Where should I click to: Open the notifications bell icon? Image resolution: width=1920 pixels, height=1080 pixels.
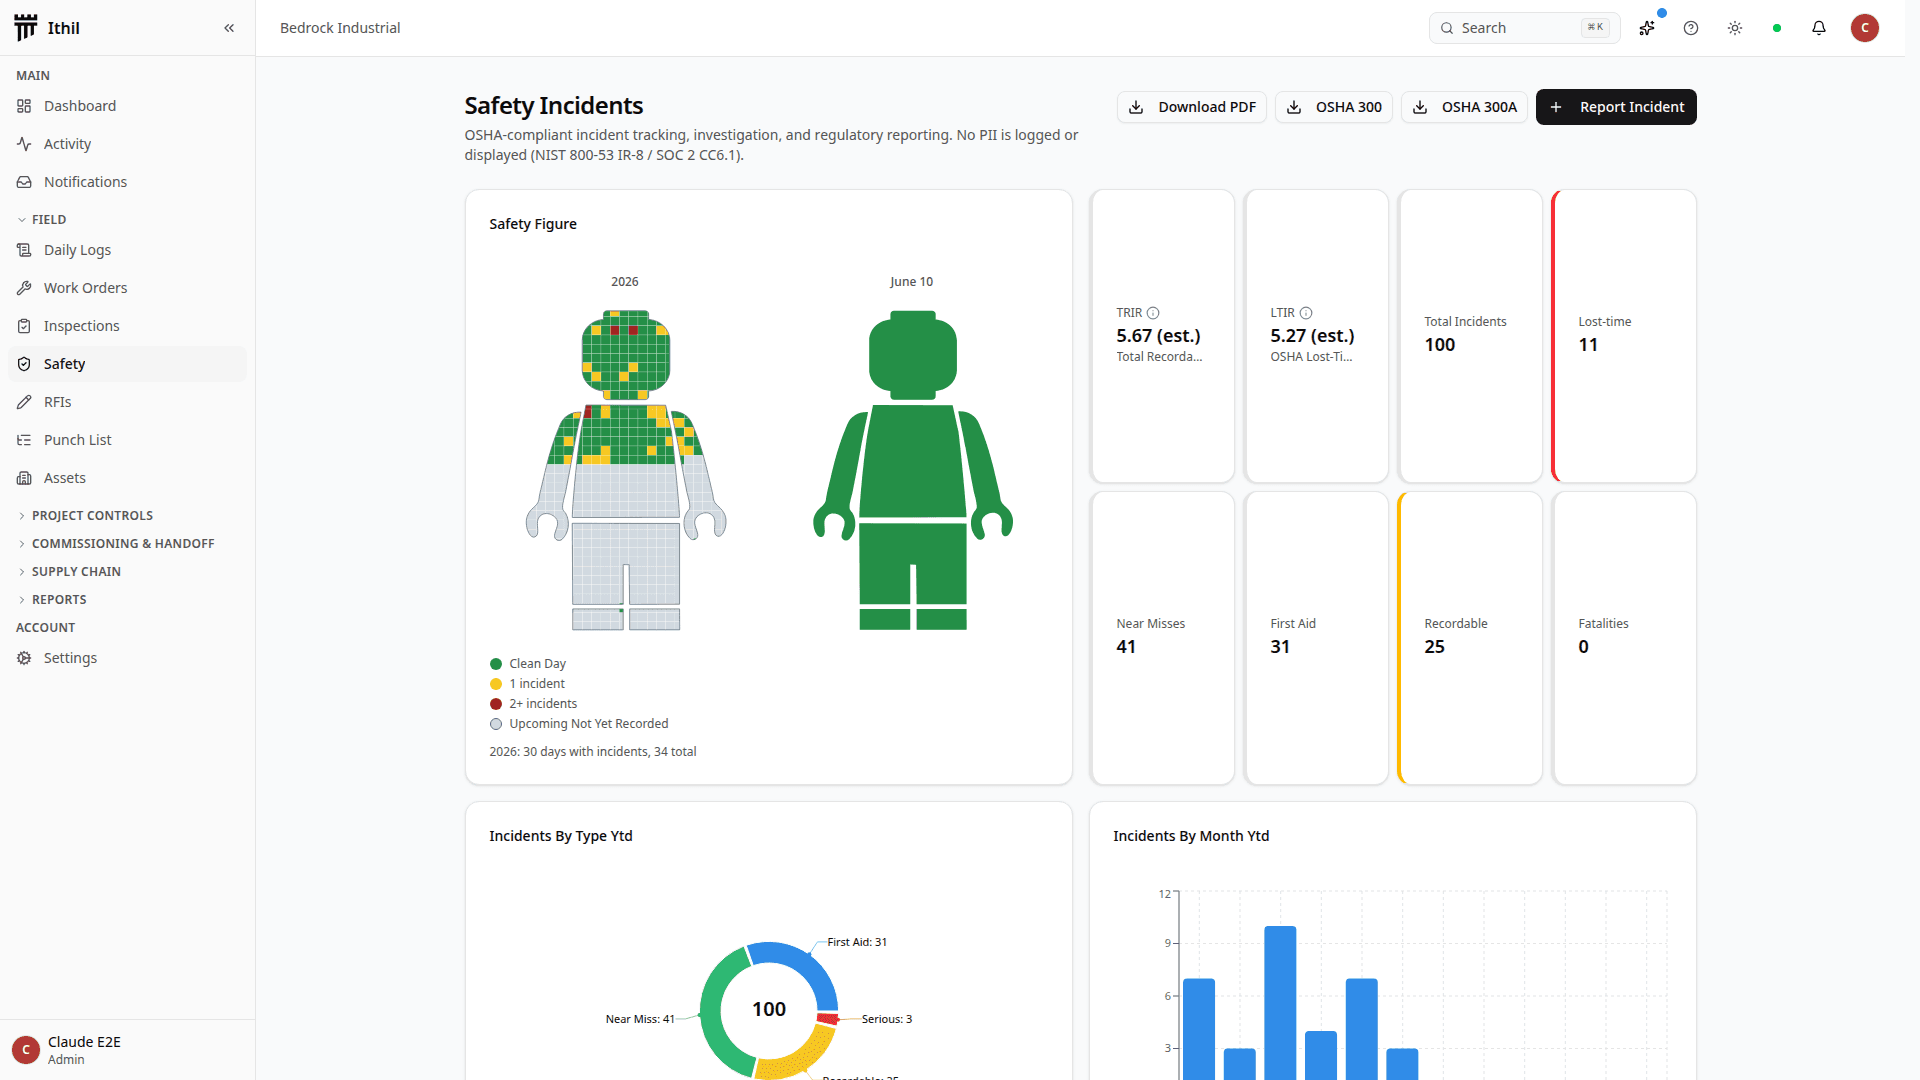pyautogui.click(x=1819, y=28)
